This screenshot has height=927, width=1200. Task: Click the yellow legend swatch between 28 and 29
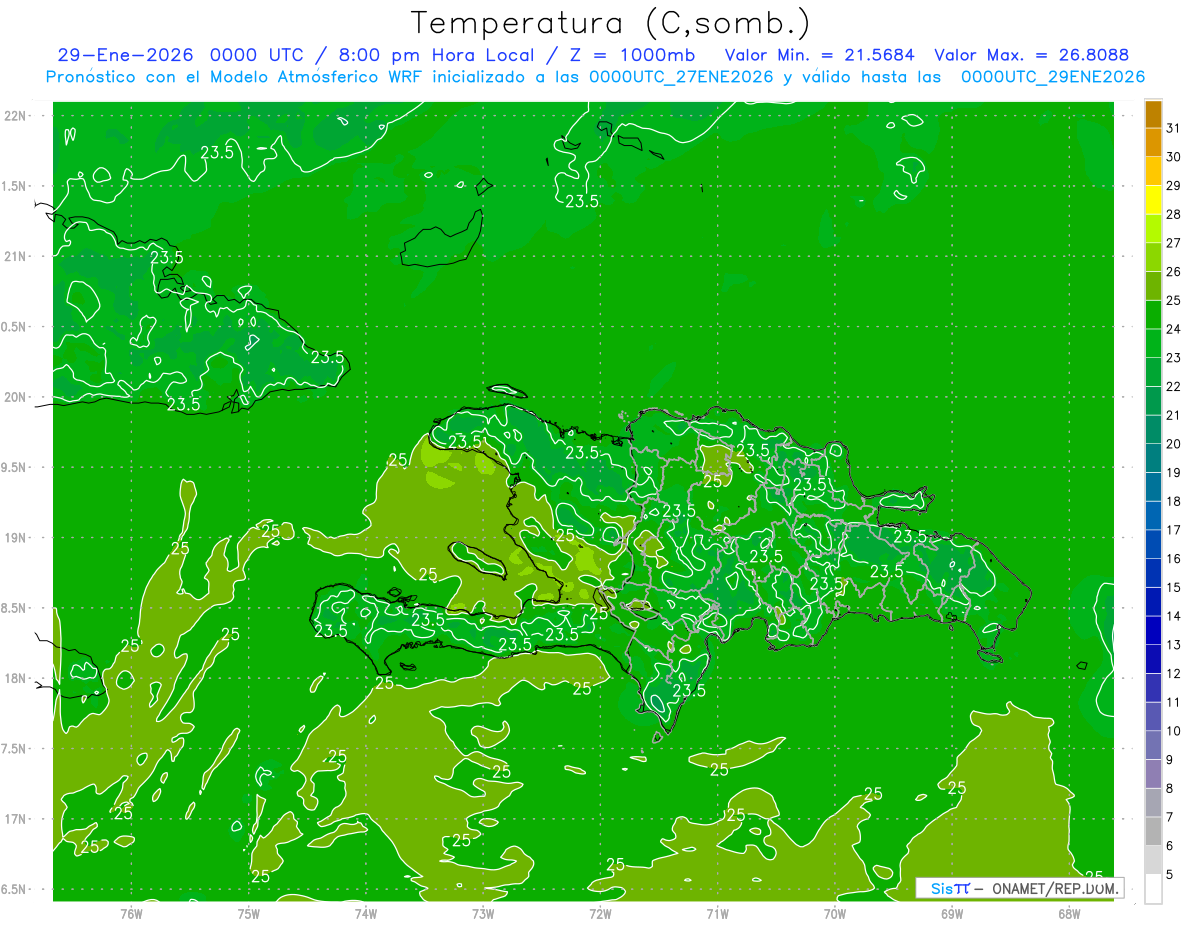click(1153, 200)
